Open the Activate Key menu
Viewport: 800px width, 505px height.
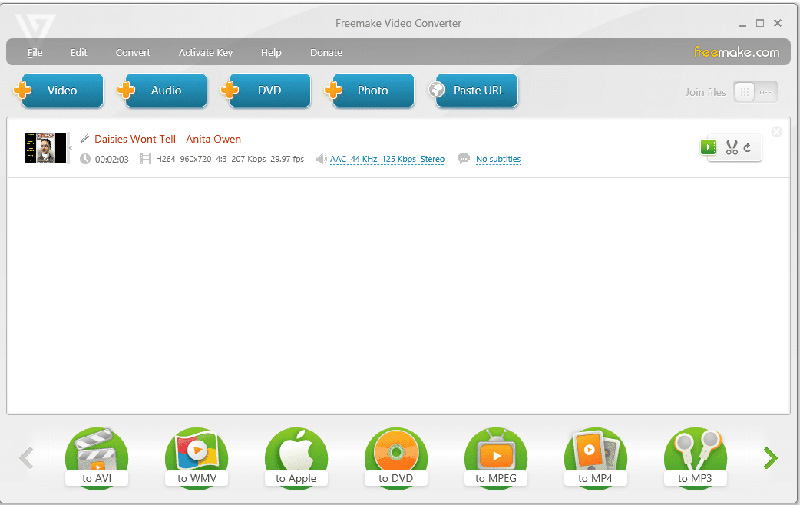click(206, 53)
